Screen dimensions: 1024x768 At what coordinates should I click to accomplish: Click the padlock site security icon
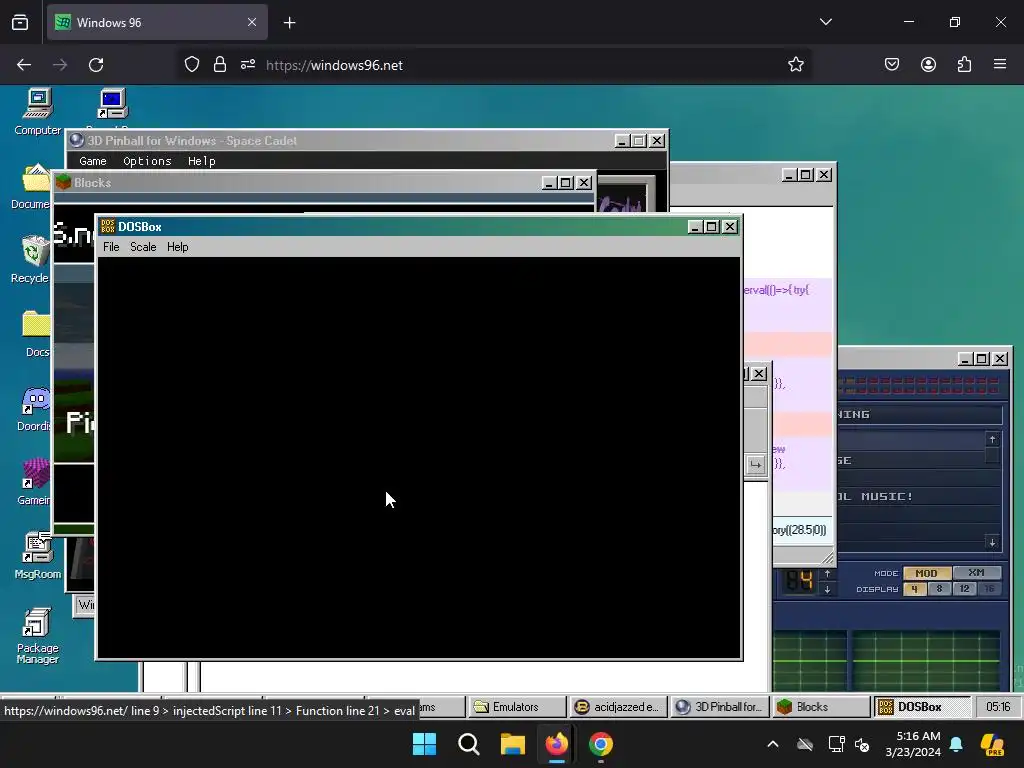(219, 65)
